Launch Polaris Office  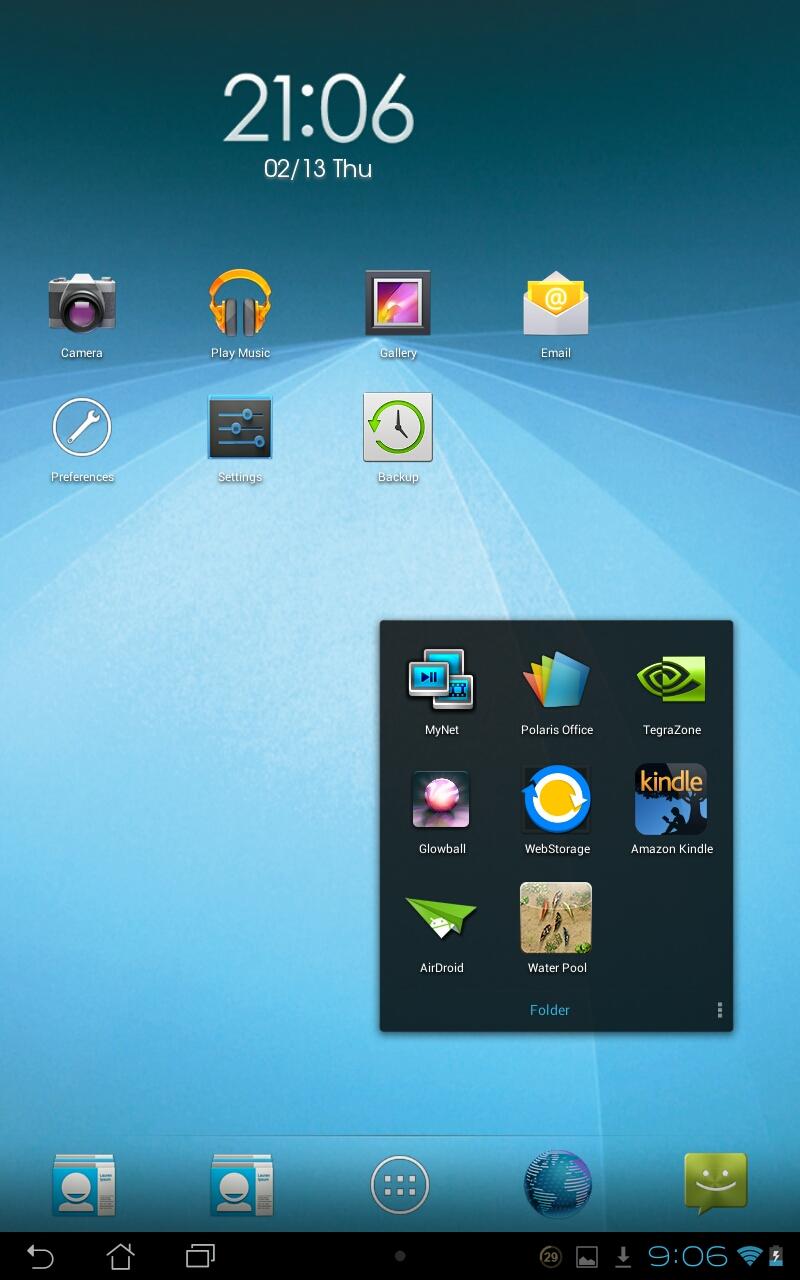coord(557,680)
